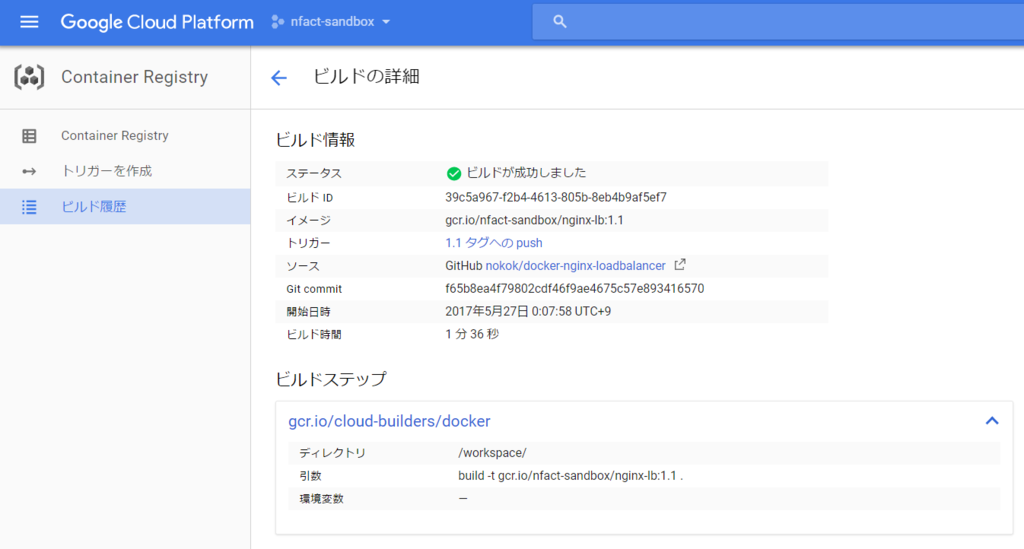Click the 引数 row label
Screen dimensions: 1024x549
(x=310, y=476)
